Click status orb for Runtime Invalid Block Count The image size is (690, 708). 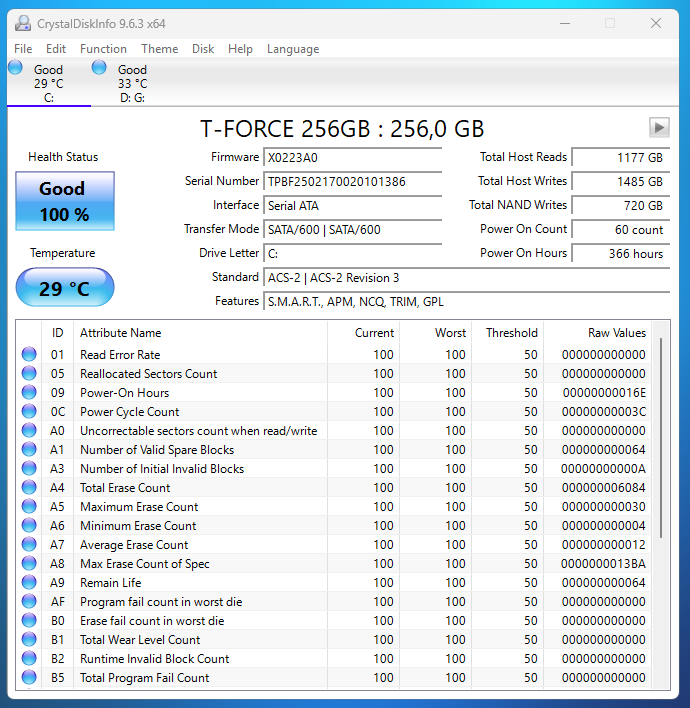pos(29,658)
